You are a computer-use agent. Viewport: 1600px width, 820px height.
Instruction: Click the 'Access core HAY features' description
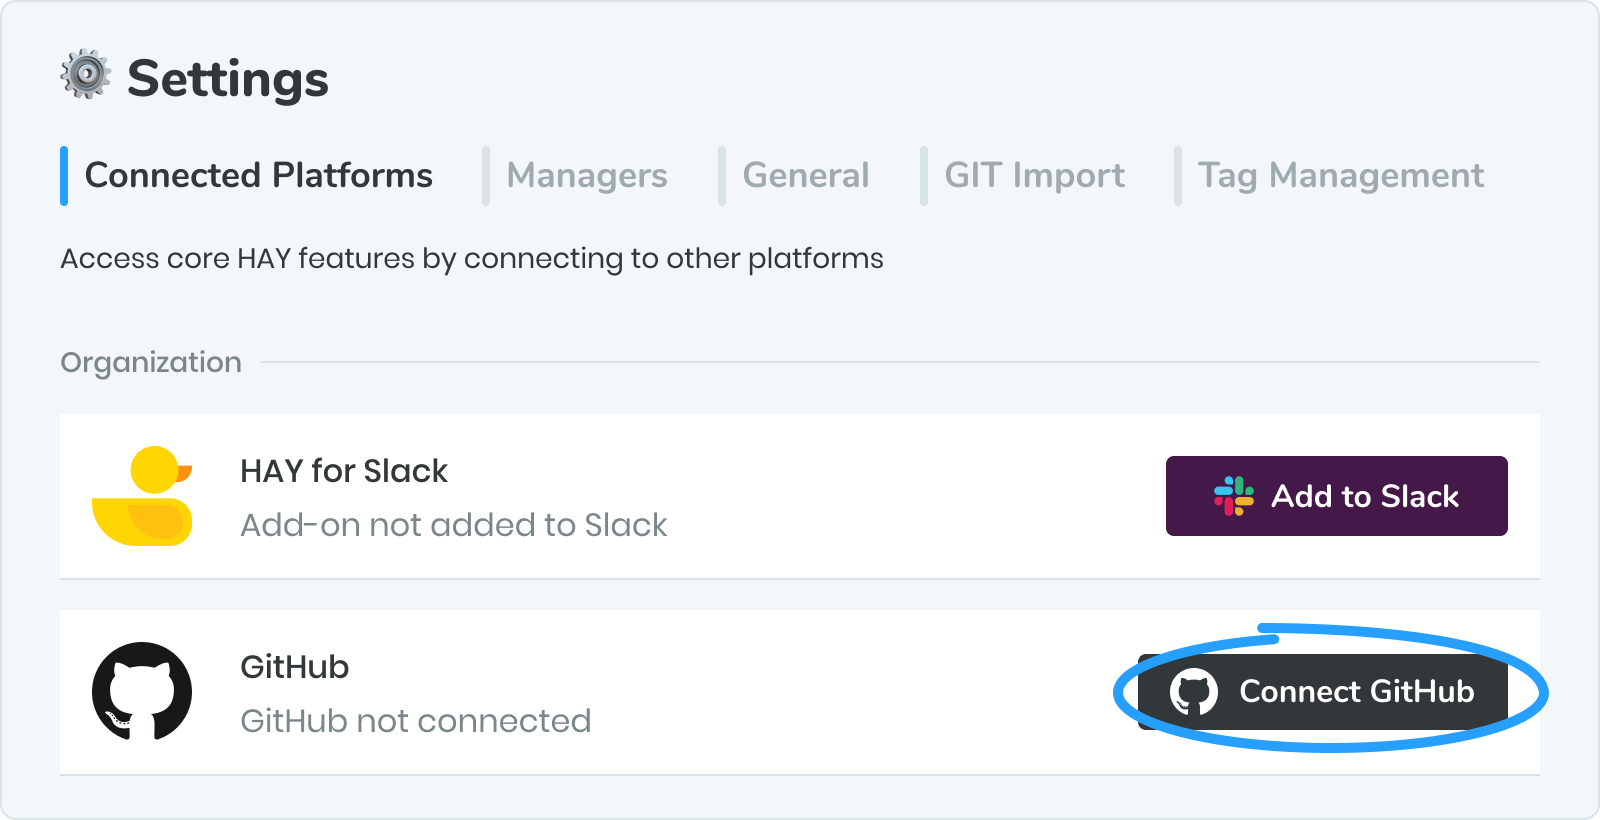(472, 259)
